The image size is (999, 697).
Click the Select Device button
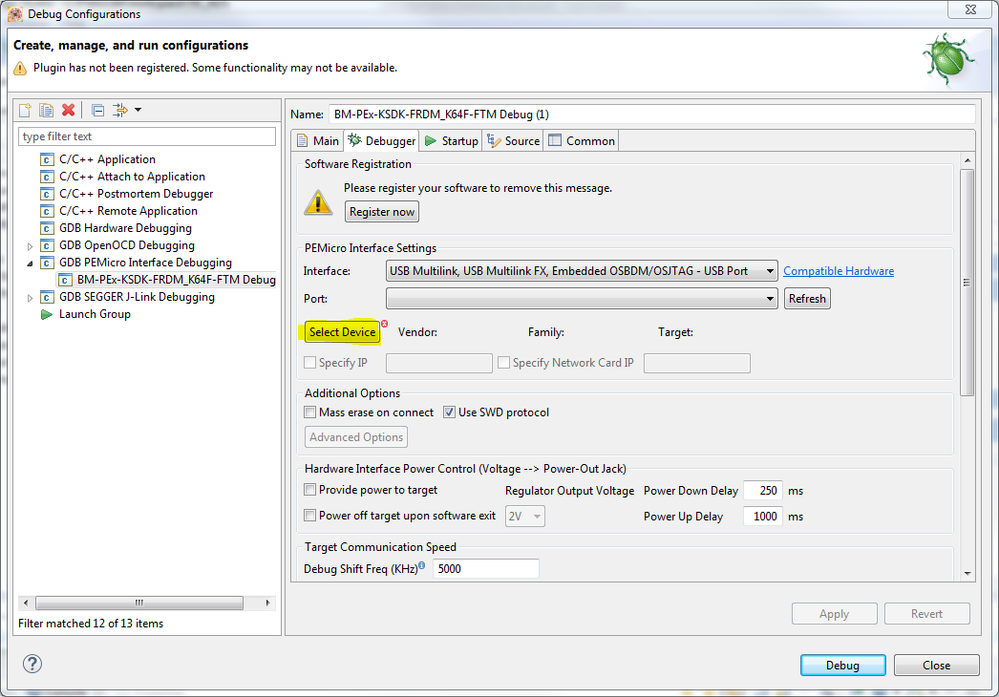(x=342, y=332)
